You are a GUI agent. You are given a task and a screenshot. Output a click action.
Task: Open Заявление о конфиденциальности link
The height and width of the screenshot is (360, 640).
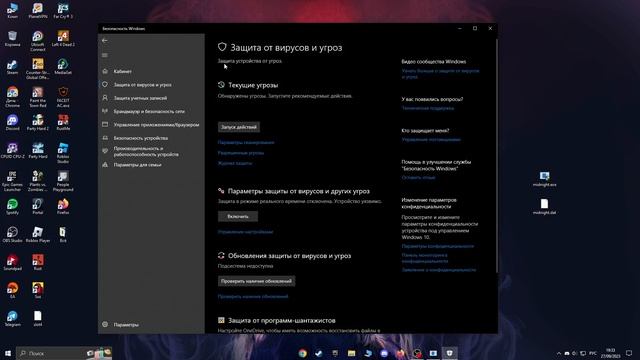pos(439,270)
